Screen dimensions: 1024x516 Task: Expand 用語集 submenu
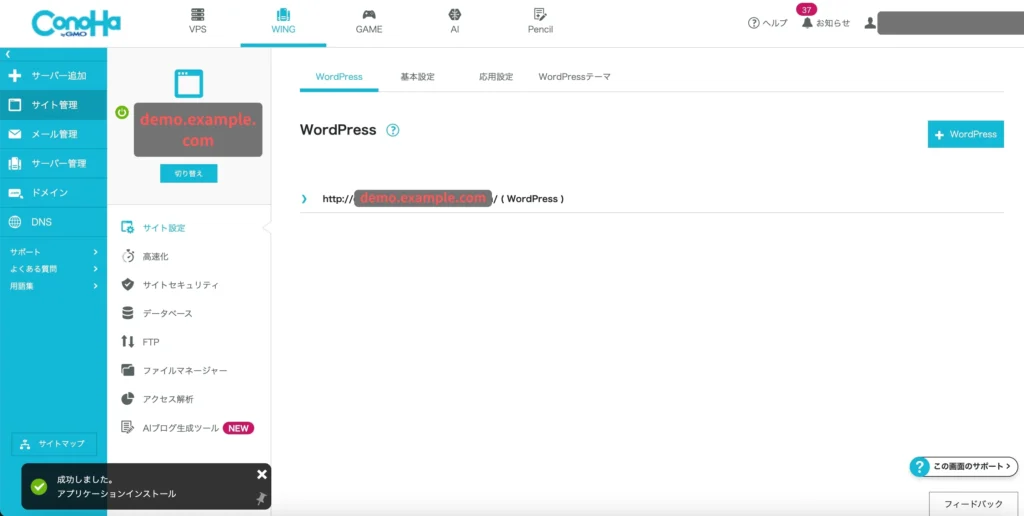pyautogui.click(x=54, y=285)
